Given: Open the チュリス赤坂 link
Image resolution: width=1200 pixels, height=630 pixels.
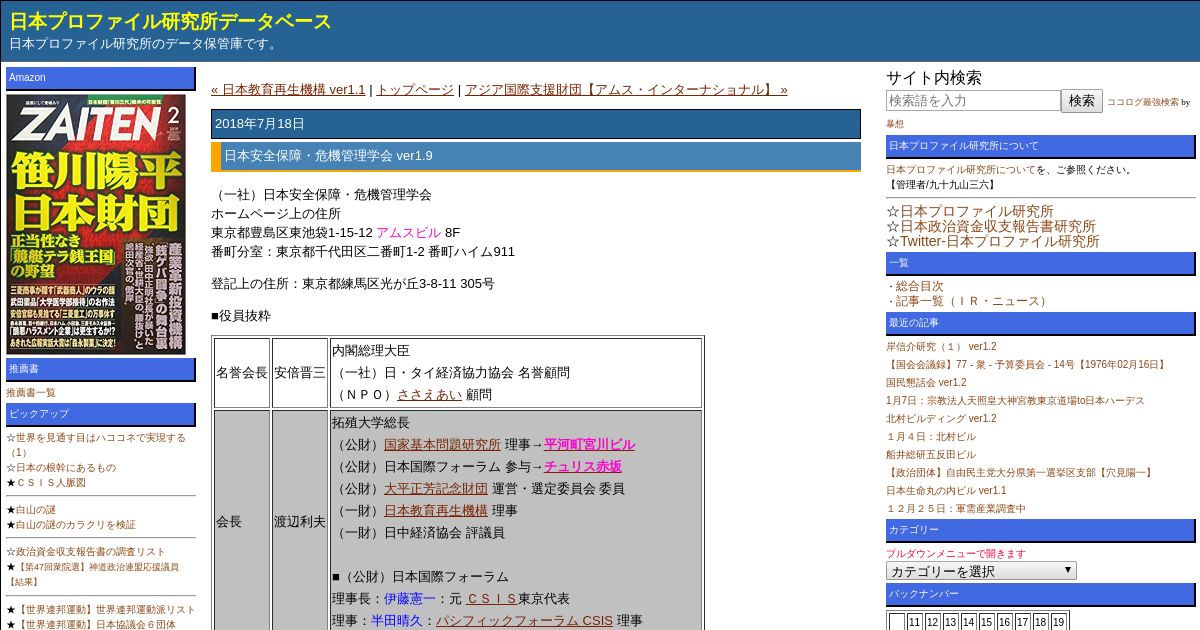Looking at the screenshot, I should coord(583,466).
